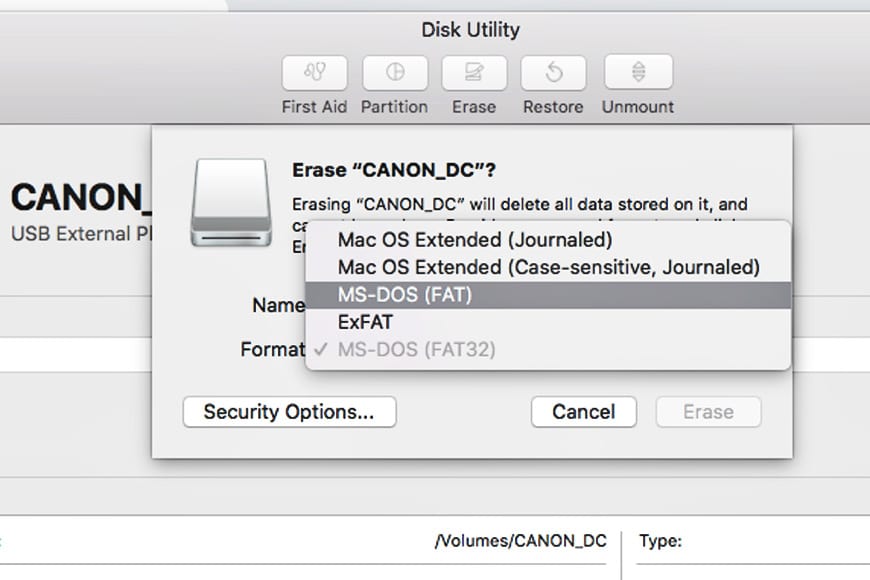Click the Partition pie icon
870x580 pixels.
coord(394,73)
